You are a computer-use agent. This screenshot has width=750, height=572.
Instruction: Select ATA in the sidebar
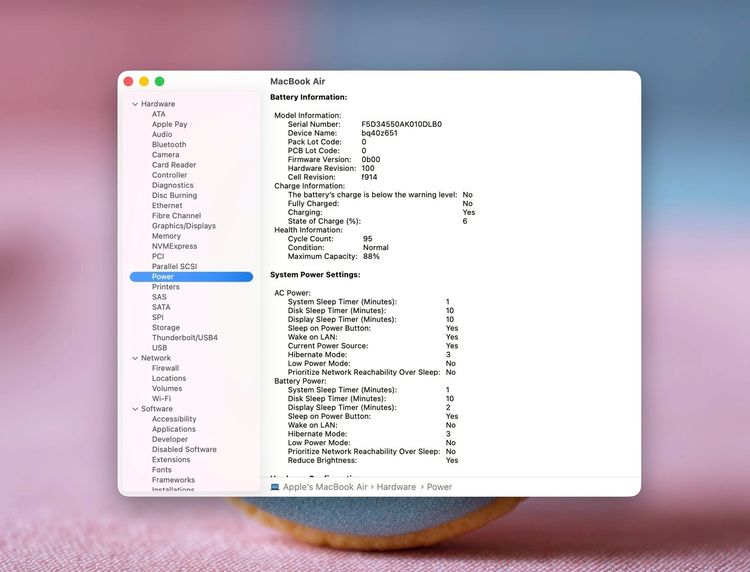click(159, 114)
